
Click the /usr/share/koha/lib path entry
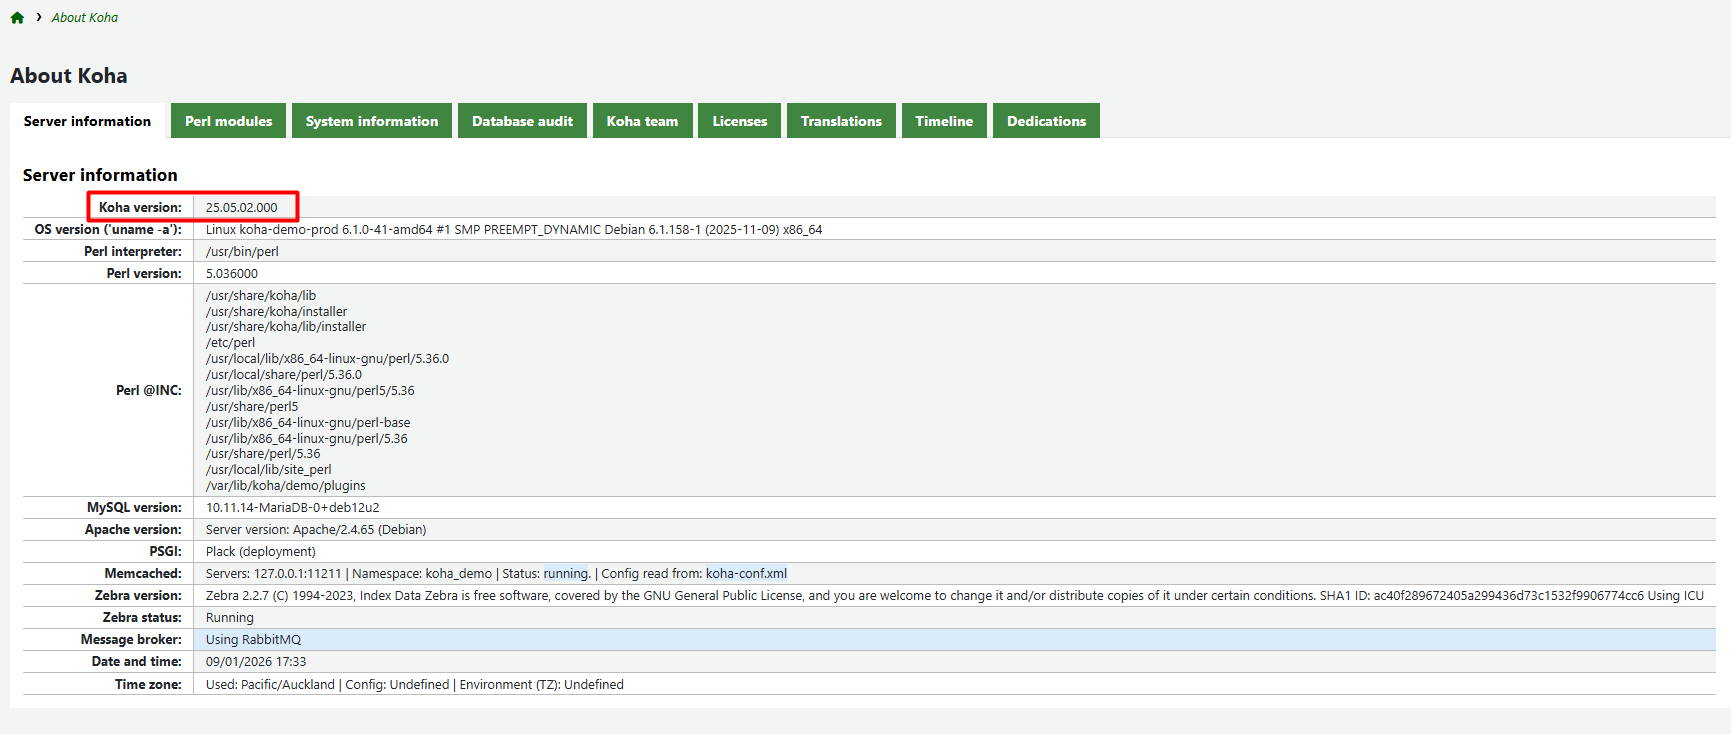[261, 295]
